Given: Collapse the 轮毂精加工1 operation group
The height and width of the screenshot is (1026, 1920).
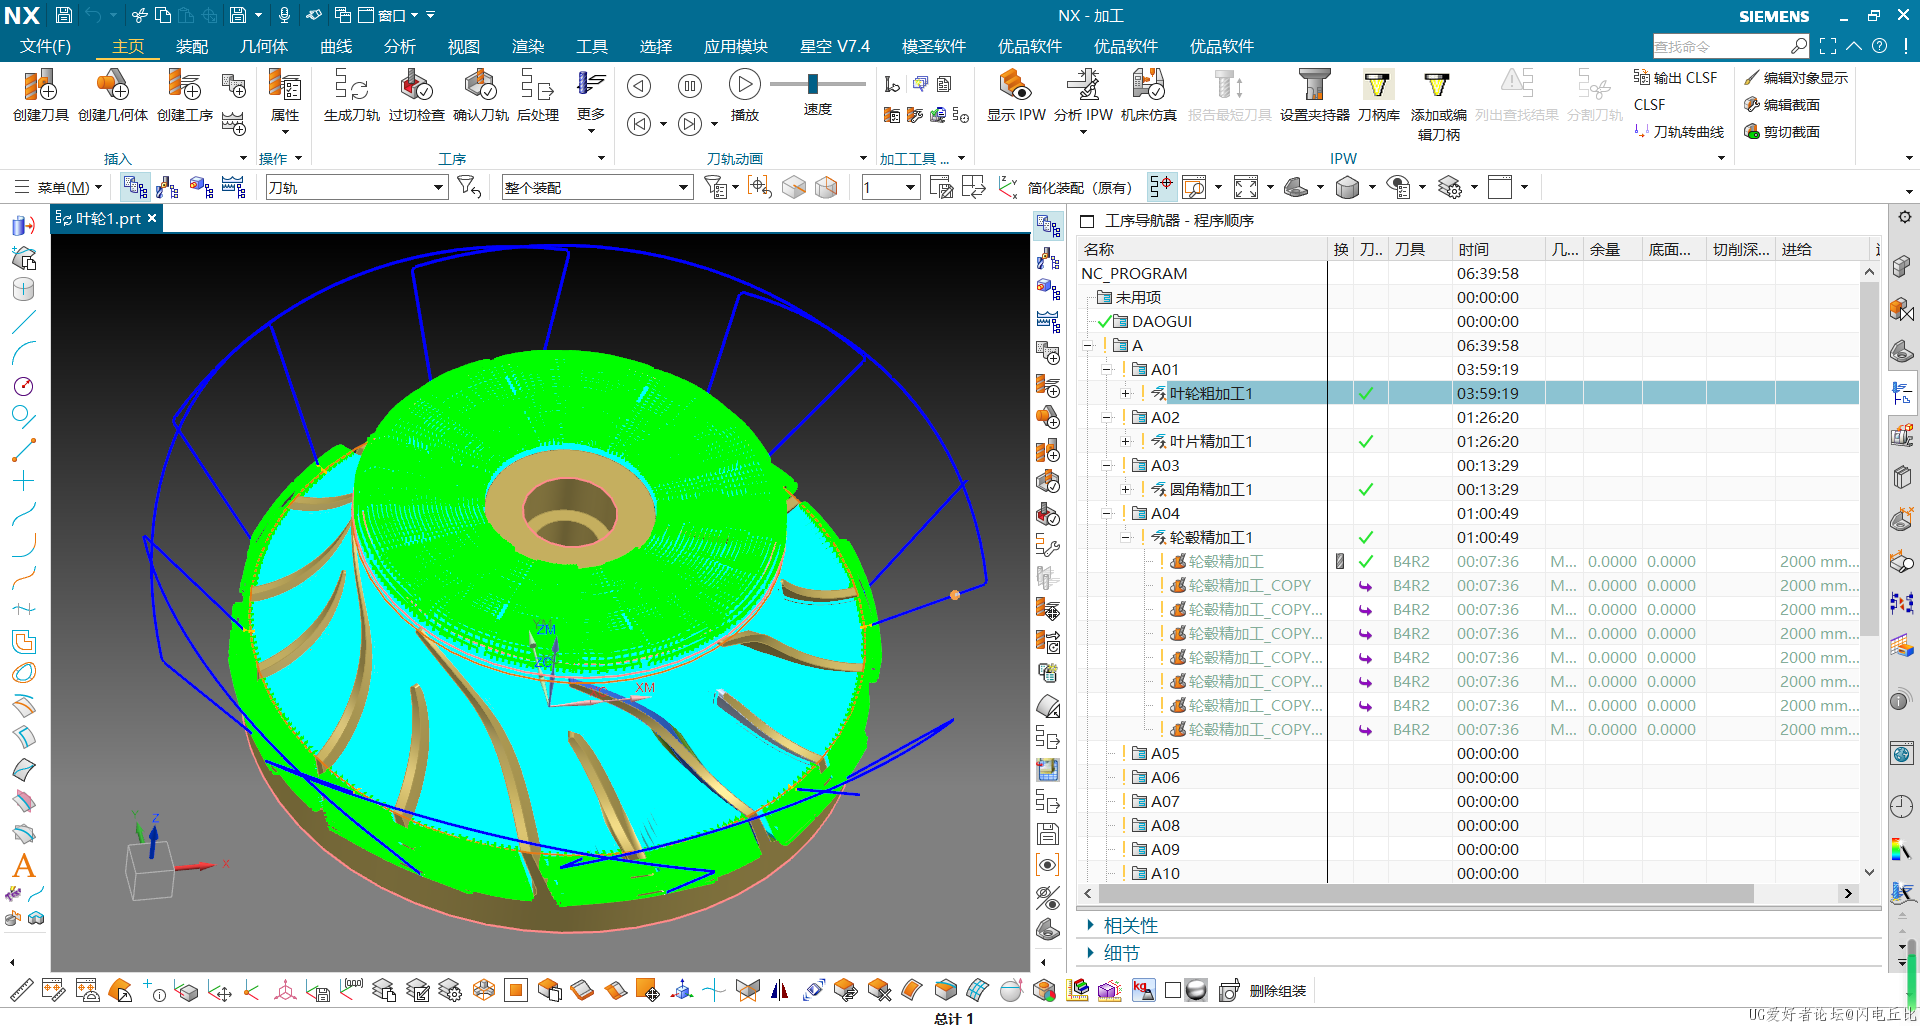Looking at the screenshot, I should (1126, 537).
